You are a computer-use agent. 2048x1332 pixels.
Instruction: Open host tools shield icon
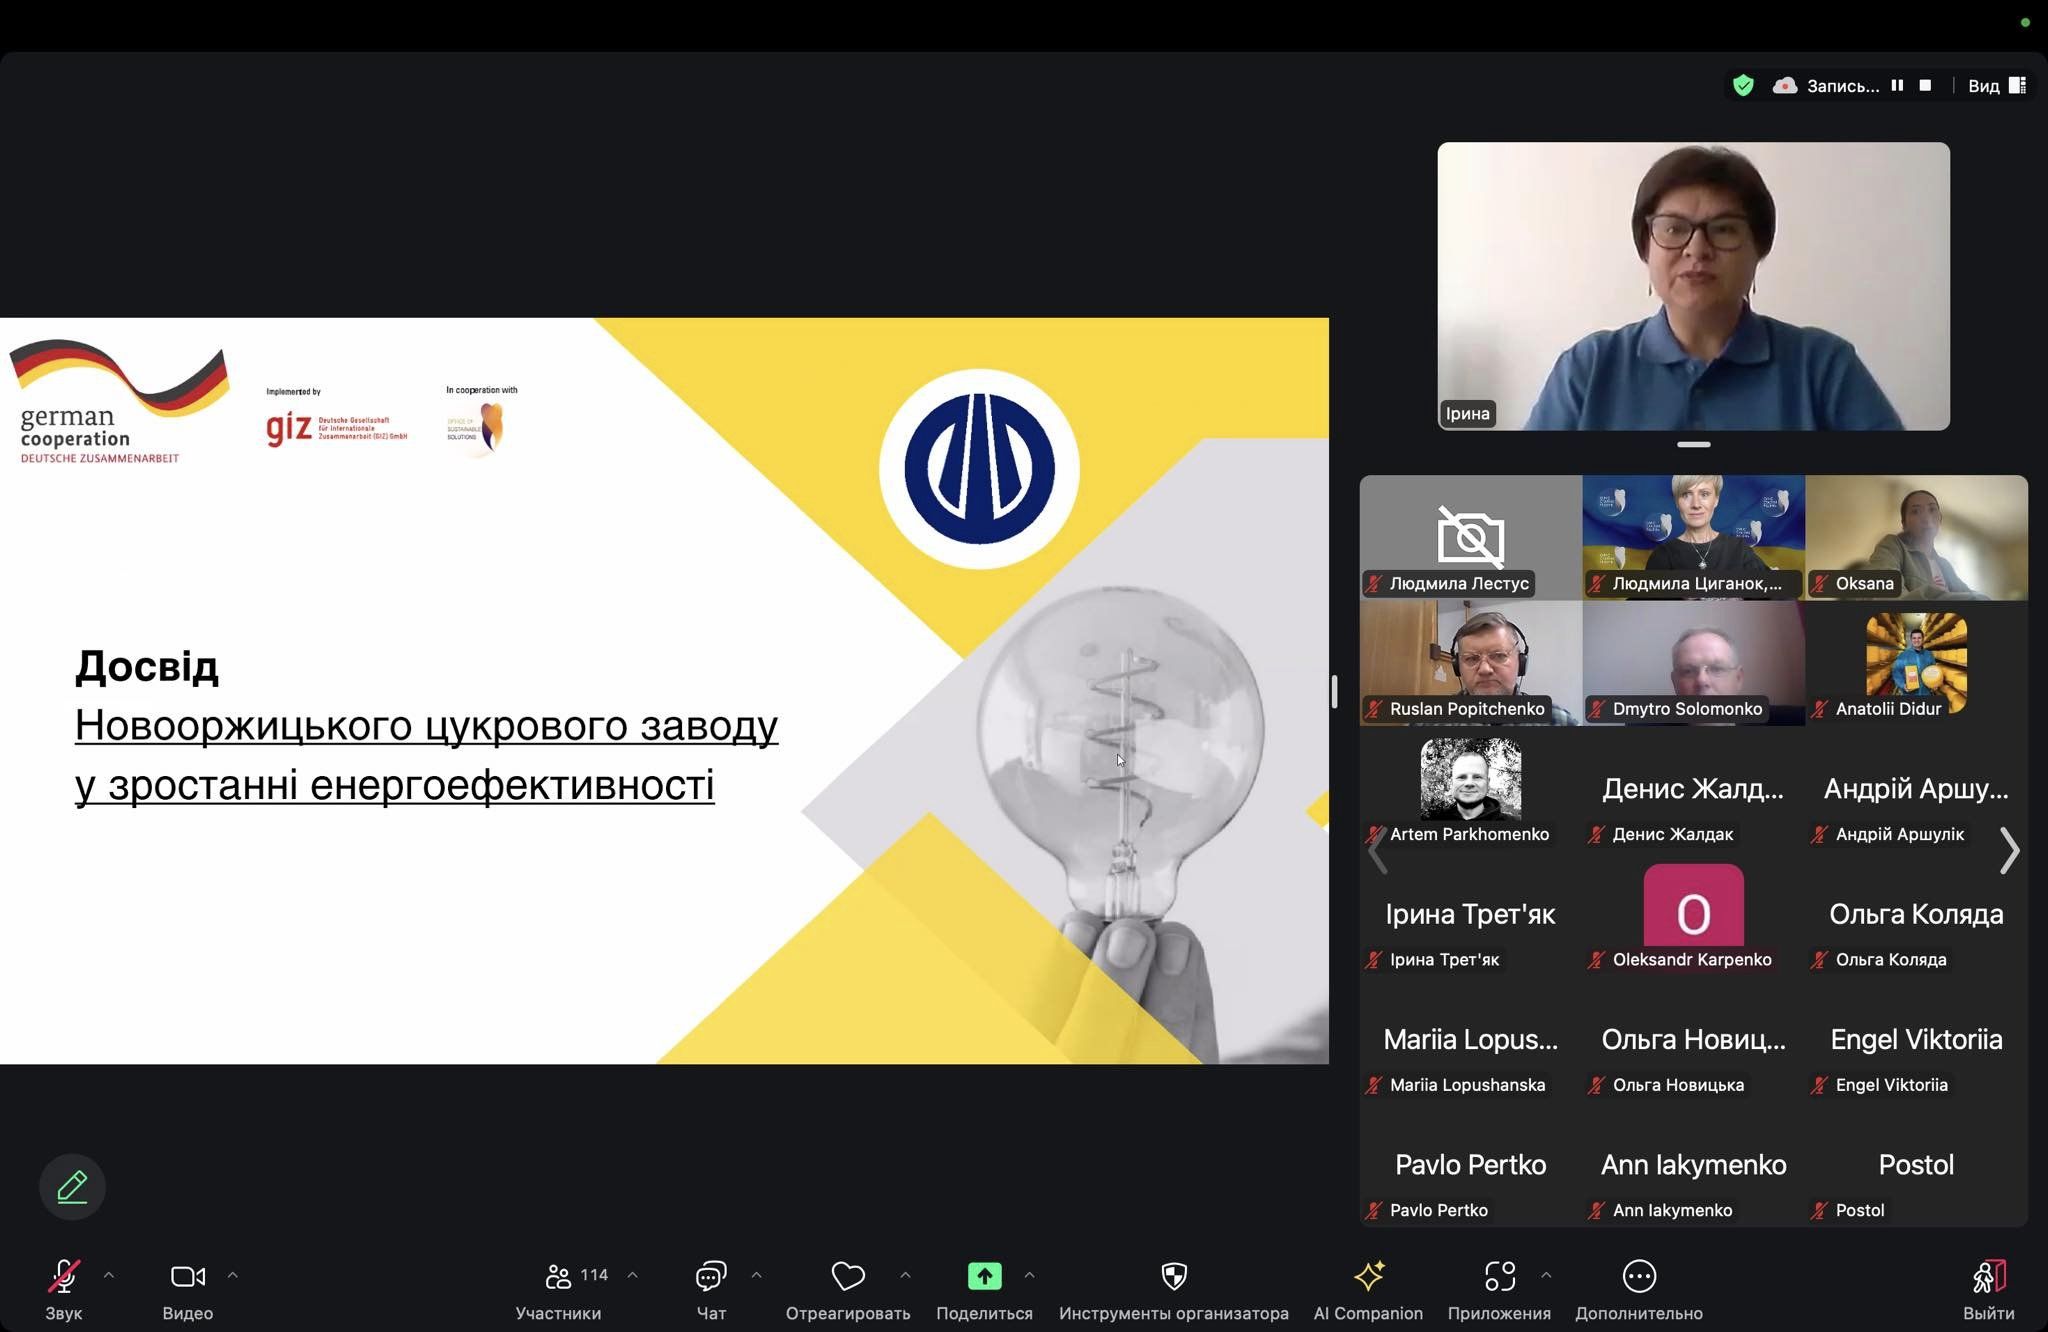(1173, 1276)
